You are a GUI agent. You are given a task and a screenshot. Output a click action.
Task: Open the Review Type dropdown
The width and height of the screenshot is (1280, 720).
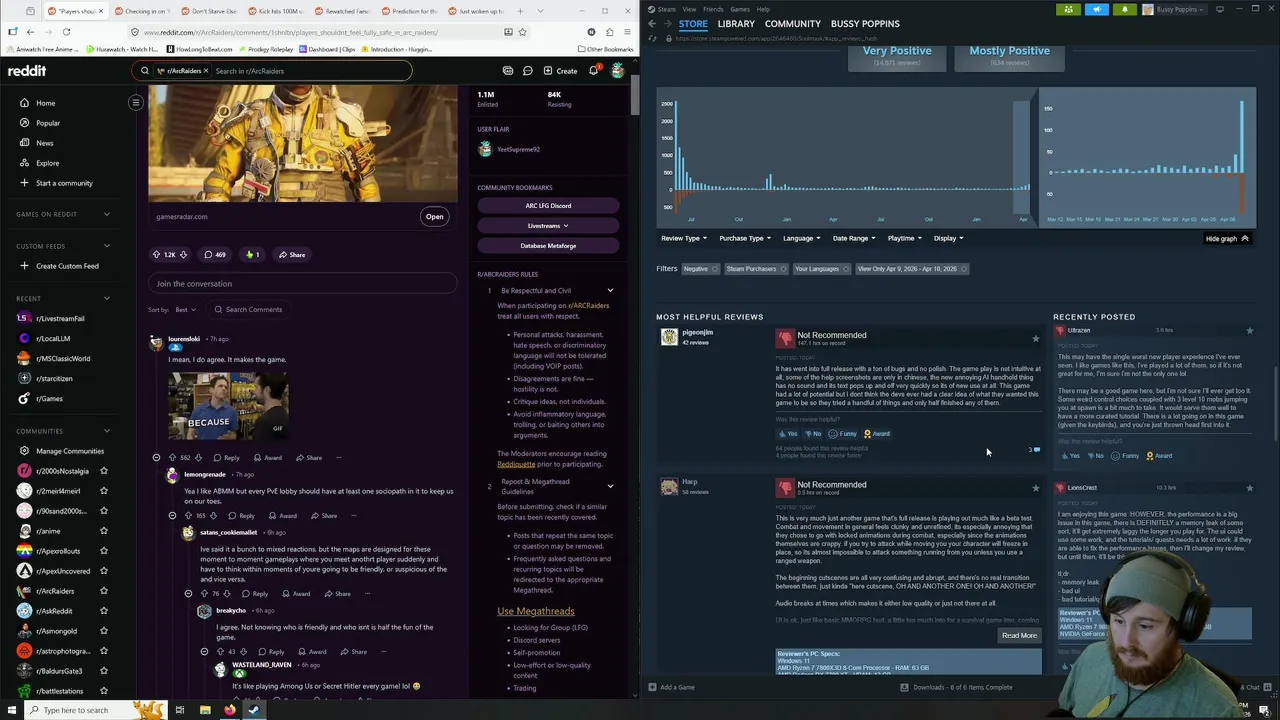coord(684,238)
